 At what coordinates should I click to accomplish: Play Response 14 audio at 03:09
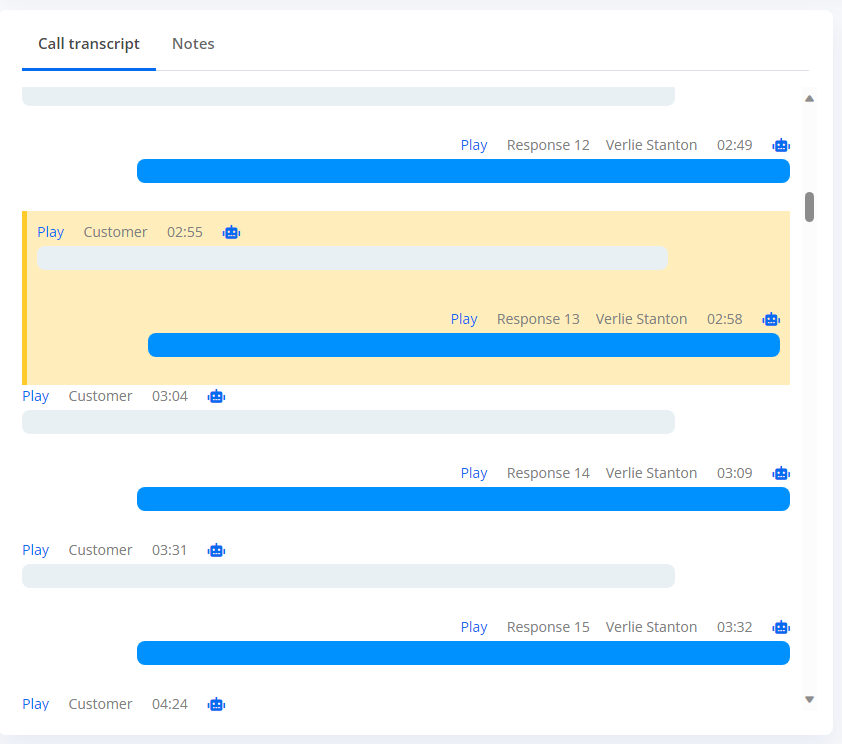tap(474, 473)
